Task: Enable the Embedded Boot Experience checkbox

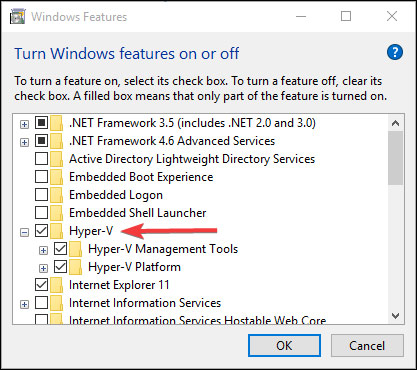Action: point(41,177)
